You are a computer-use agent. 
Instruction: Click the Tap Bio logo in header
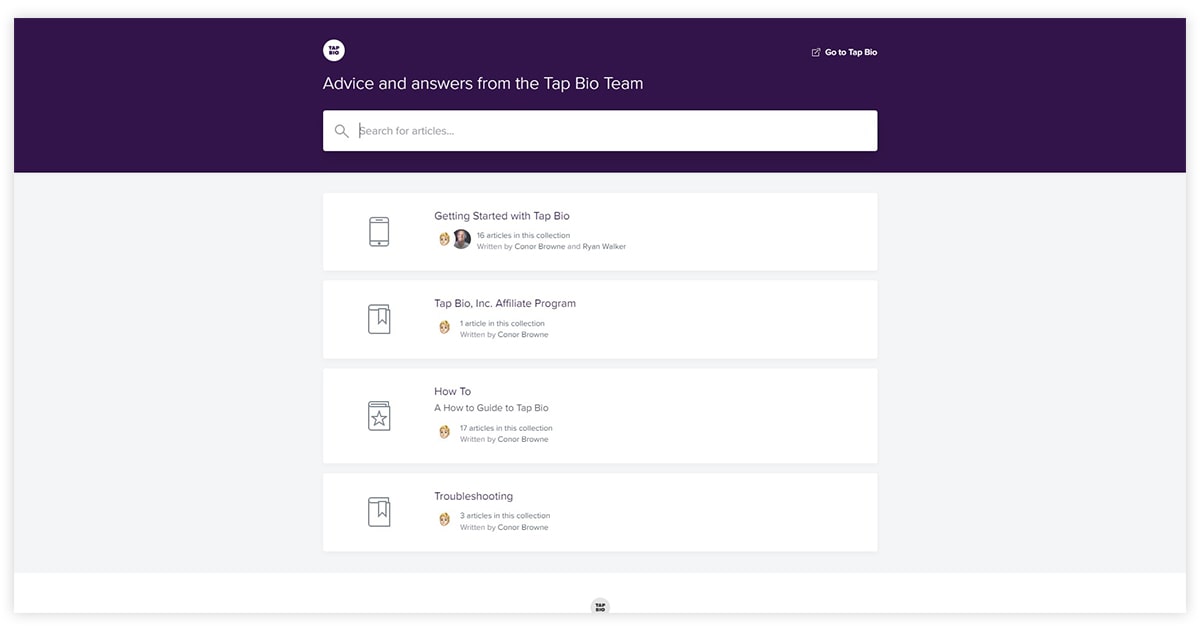pos(334,51)
